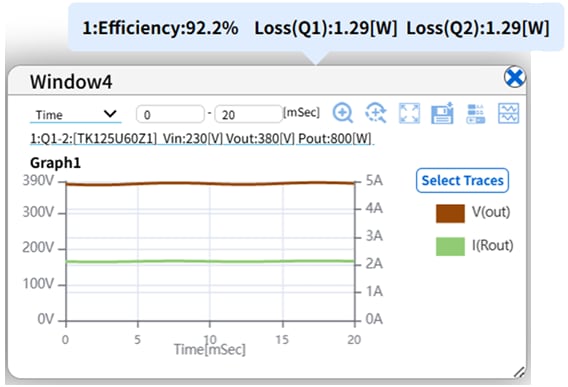Image resolution: width=568 pixels, height=387 pixels.
Task: Click the [mSec] unit label in the toolbar
Action: coord(301,112)
